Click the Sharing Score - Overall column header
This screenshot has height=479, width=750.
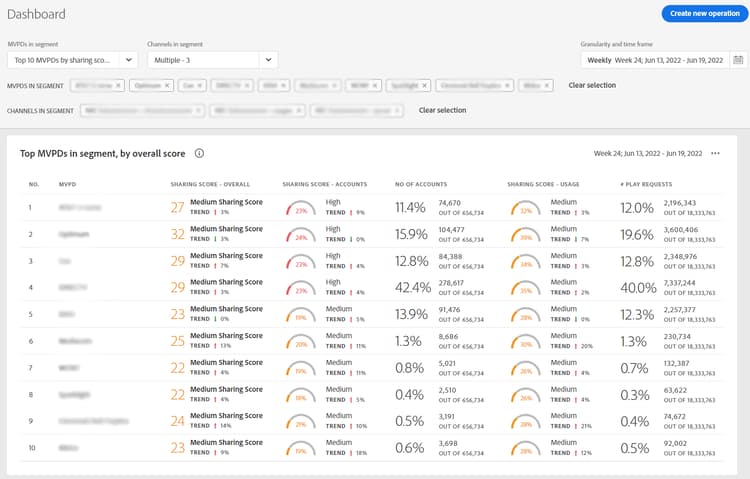pos(209,184)
